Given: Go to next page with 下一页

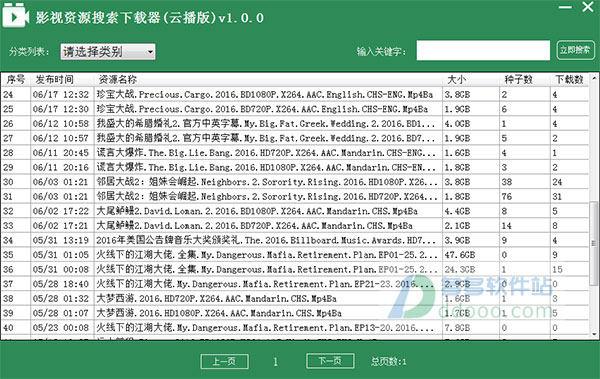Looking at the screenshot, I should [x=330, y=361].
